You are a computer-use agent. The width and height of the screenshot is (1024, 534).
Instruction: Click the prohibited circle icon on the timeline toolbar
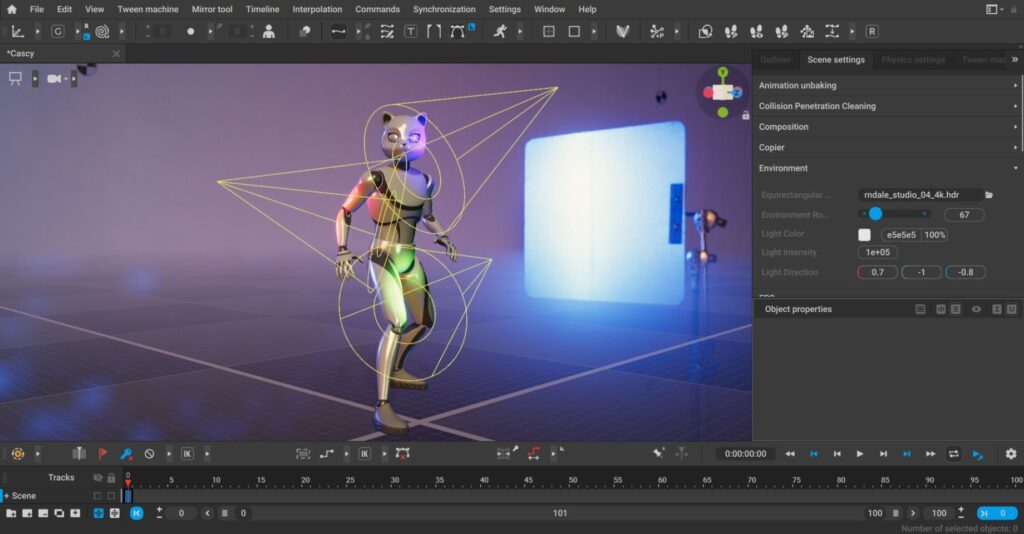149,454
